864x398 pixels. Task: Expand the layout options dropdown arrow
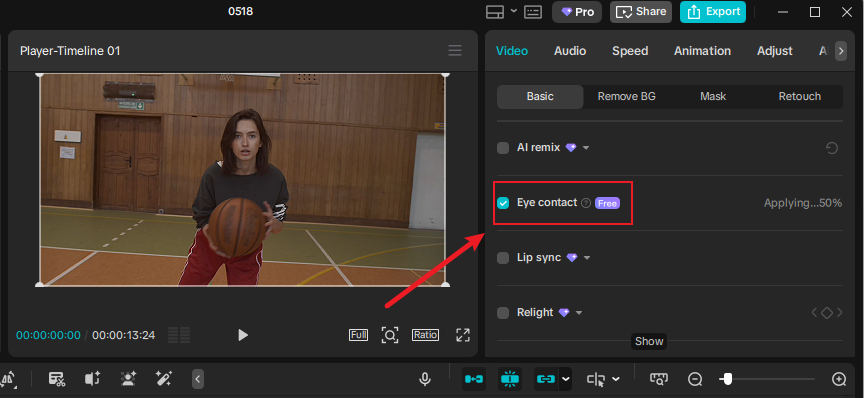click(514, 10)
